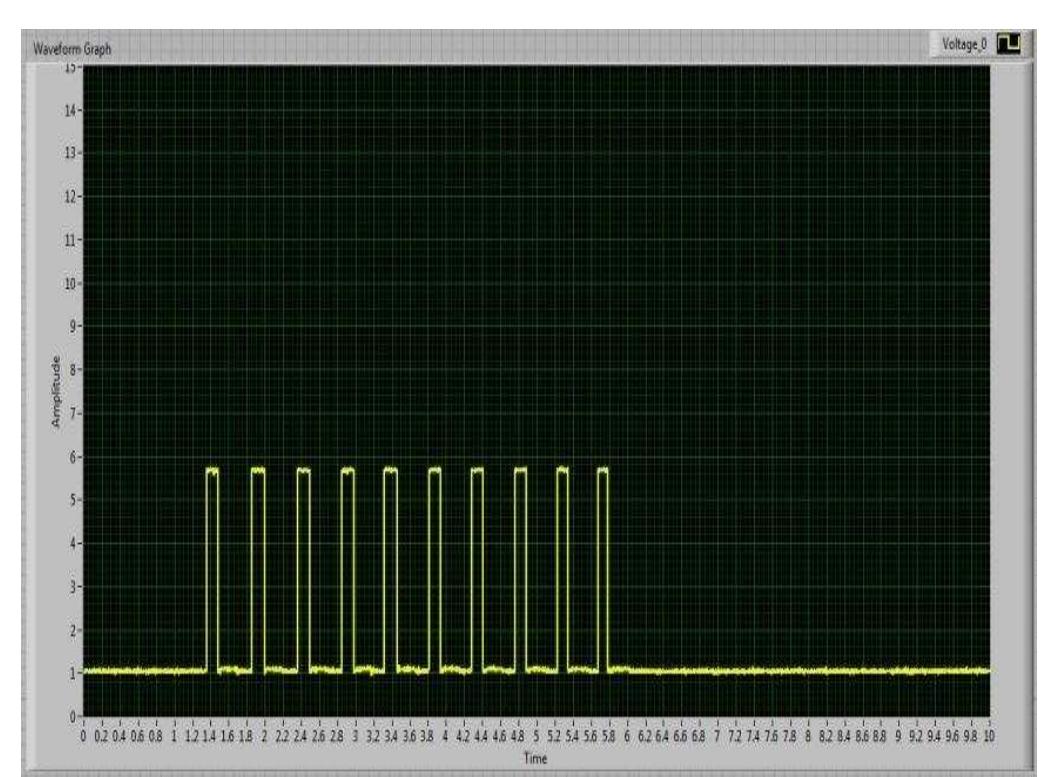Click the x-axis tick value 6.6
This screenshot has height=777, width=1051.
pos(680,736)
